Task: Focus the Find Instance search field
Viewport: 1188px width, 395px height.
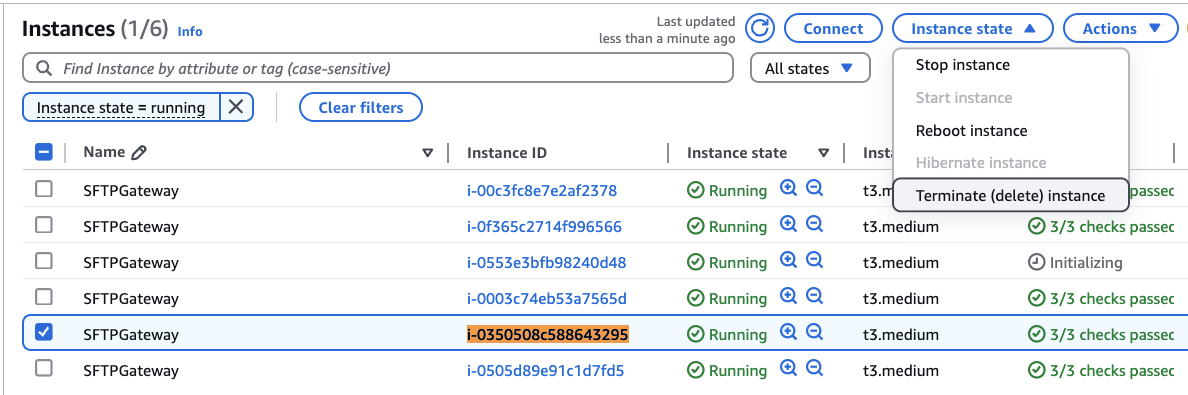Action: (378, 68)
